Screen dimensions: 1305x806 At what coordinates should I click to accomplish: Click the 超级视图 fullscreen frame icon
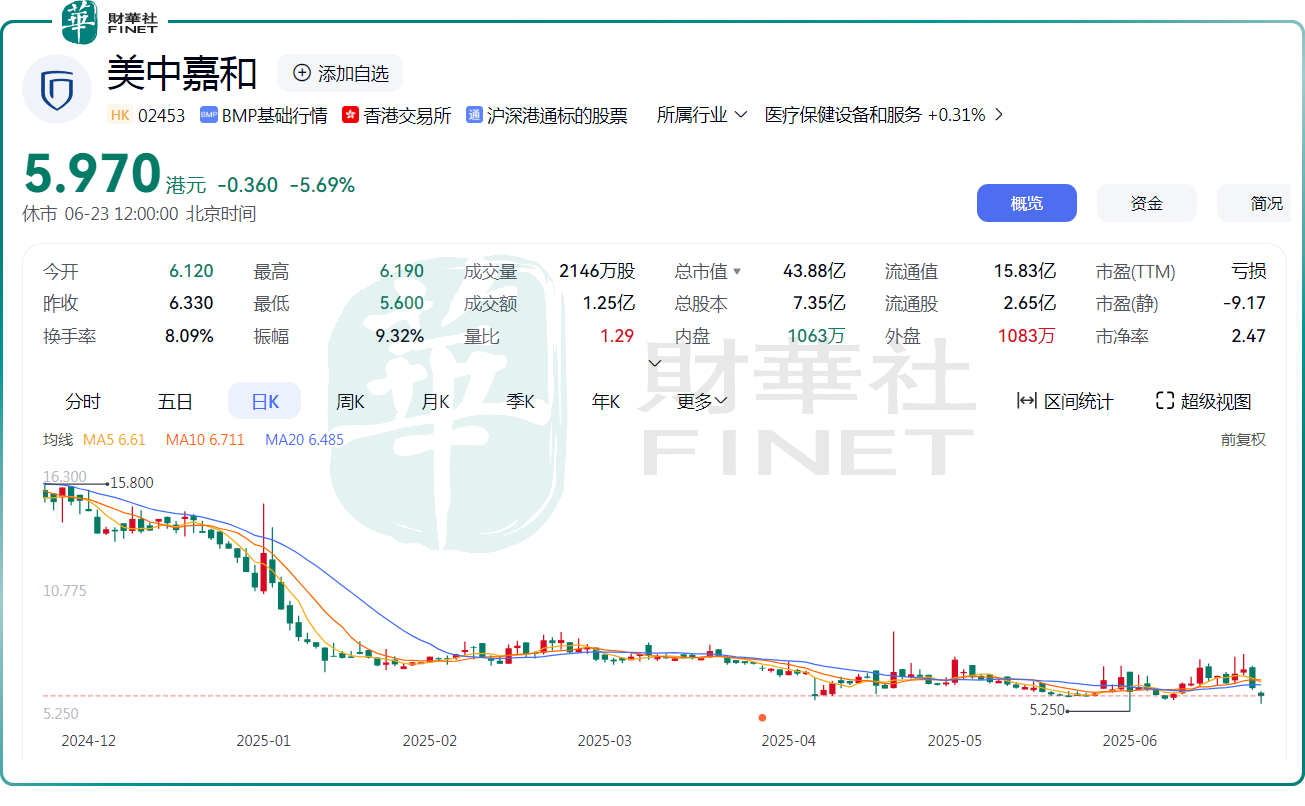pyautogui.click(x=1164, y=401)
